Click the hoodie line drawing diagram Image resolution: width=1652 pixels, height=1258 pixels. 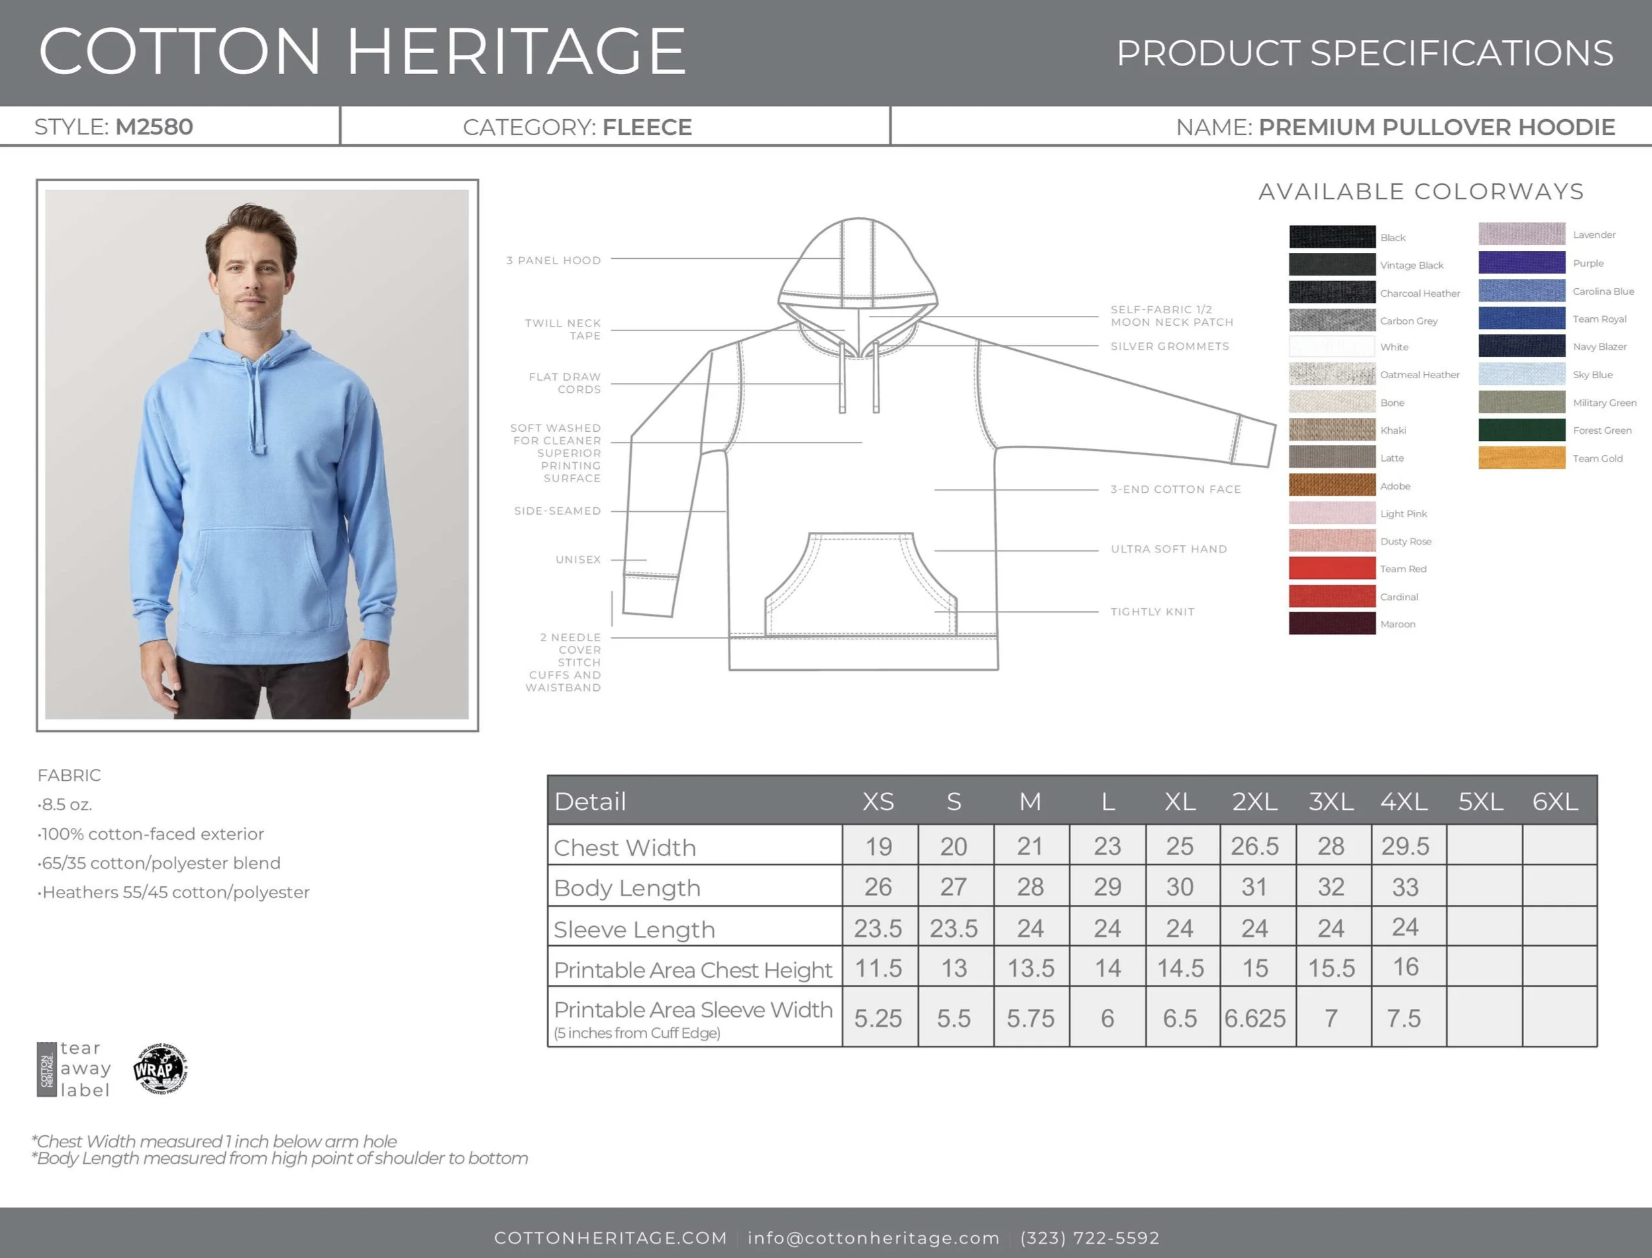click(x=950, y=445)
